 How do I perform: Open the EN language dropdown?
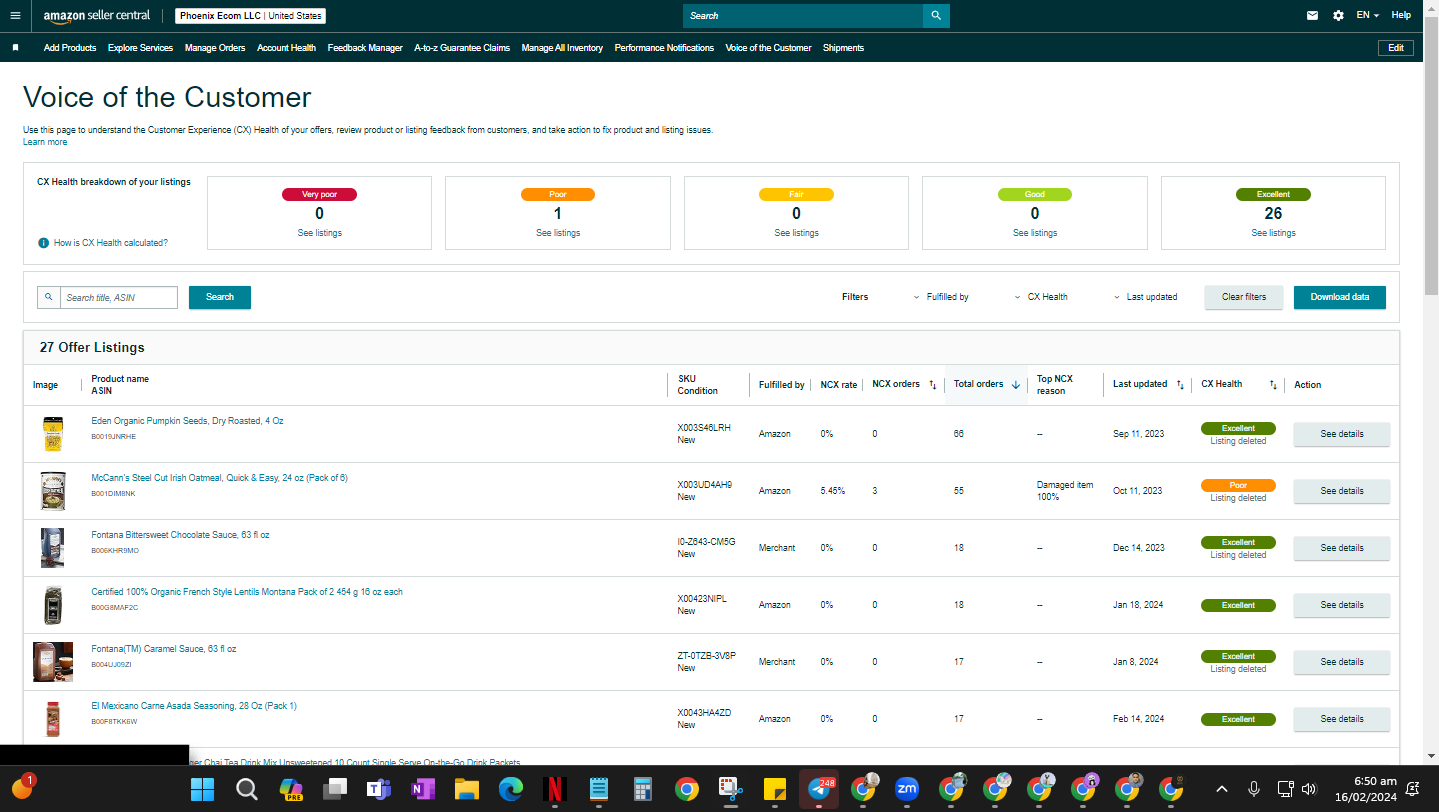(x=1367, y=16)
